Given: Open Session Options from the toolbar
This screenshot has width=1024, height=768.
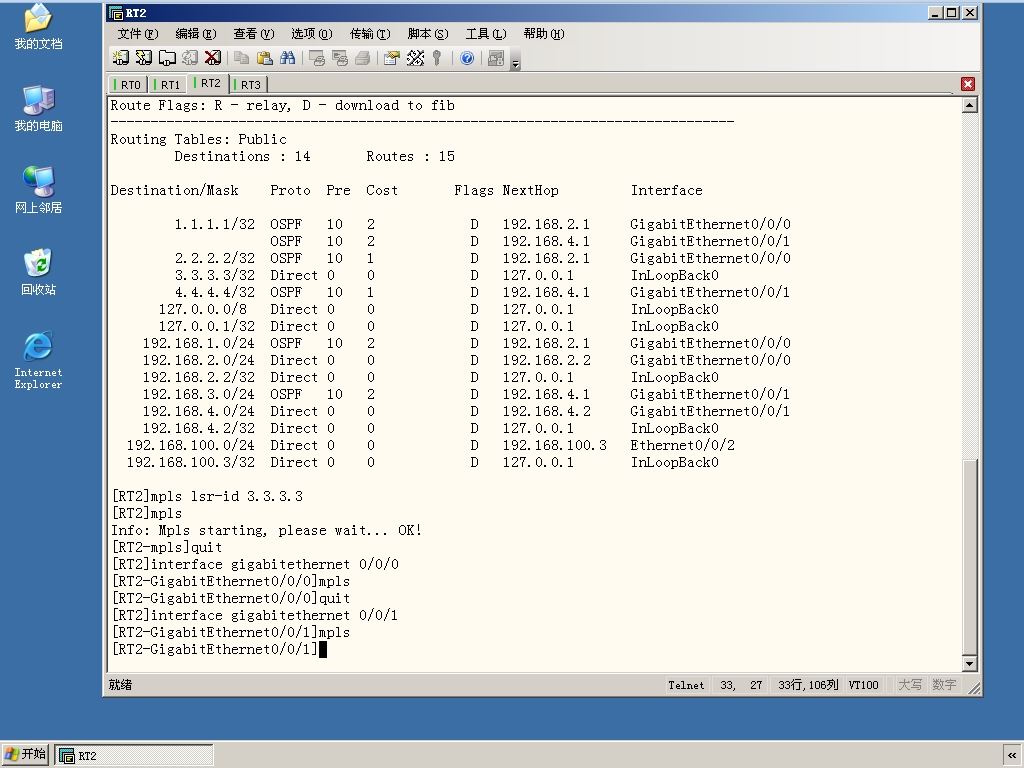Looking at the screenshot, I should pos(392,58).
